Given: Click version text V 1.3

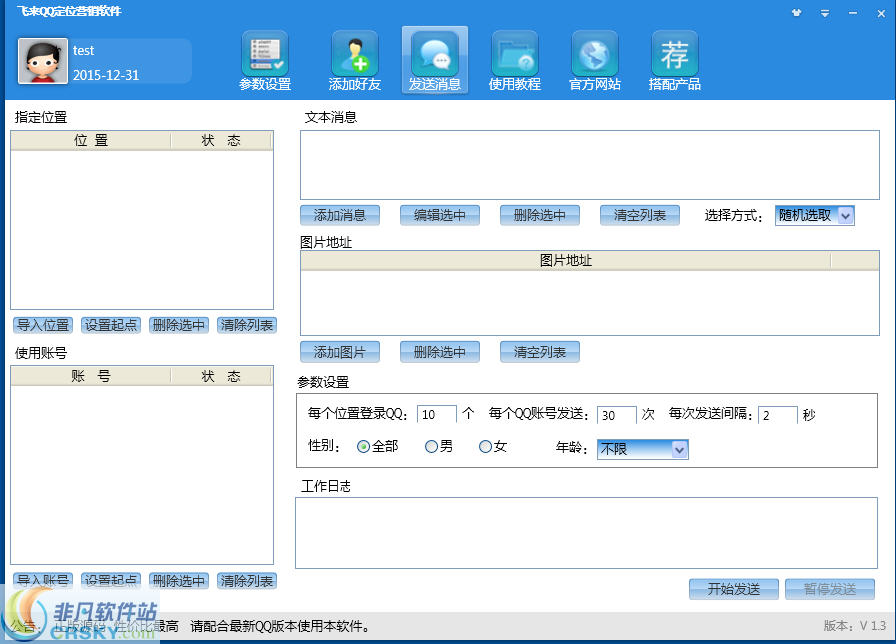Looking at the screenshot, I should coord(855,626).
